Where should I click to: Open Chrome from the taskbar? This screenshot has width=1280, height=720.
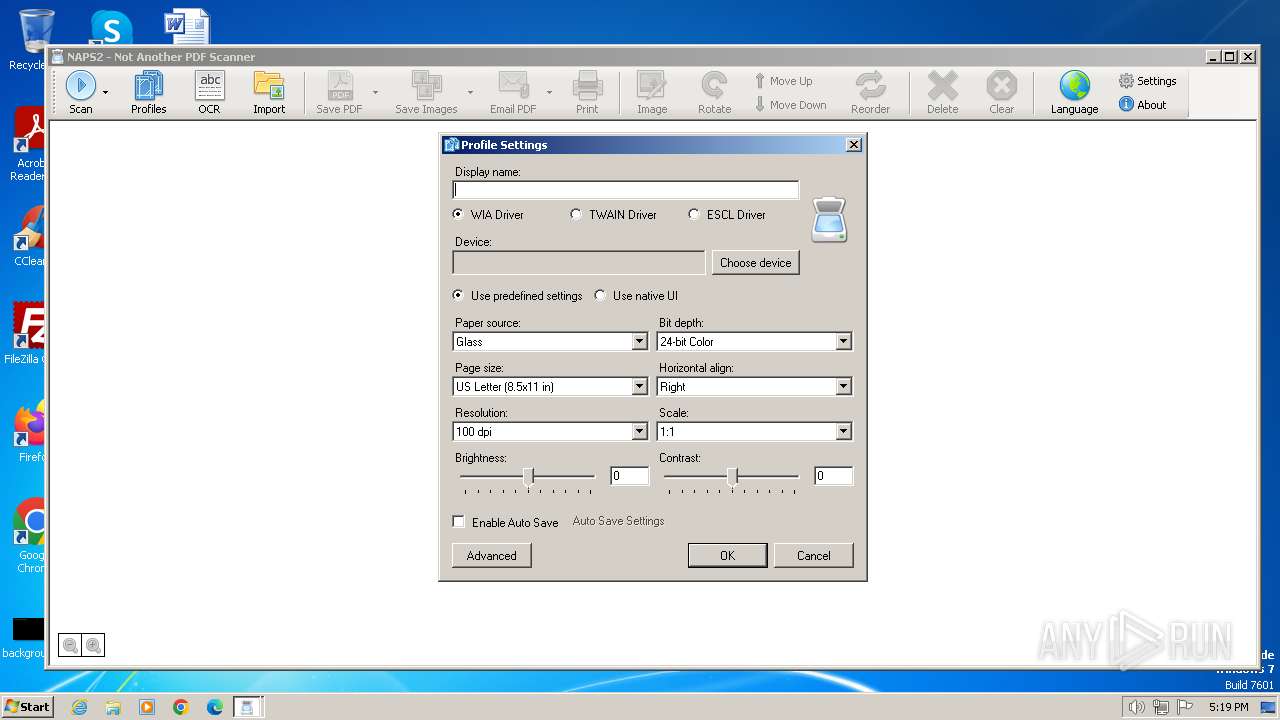click(181, 707)
